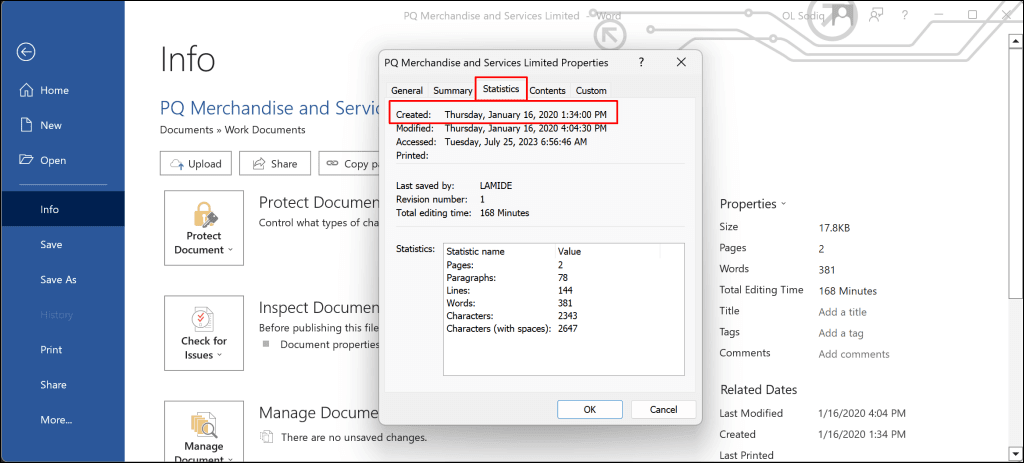Click the Copy path button
Screen dimensions: 1024x463
[x=349, y=164]
